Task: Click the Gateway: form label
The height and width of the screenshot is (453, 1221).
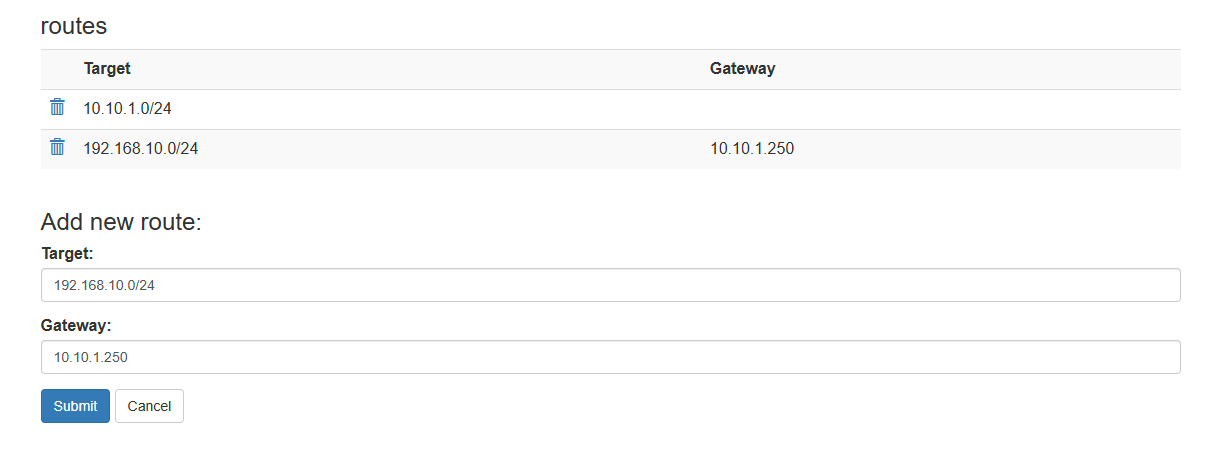Action: 76,326
